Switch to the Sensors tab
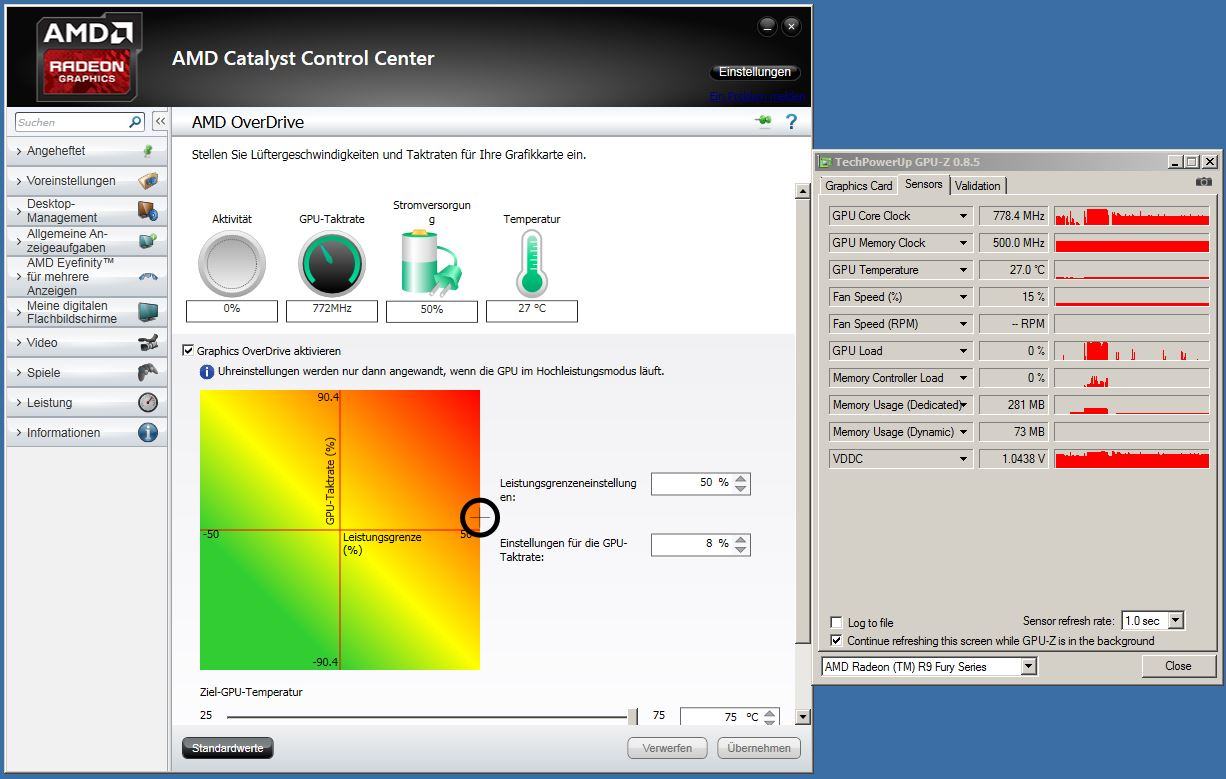Screen dimensions: 1226x779 click(x=923, y=184)
